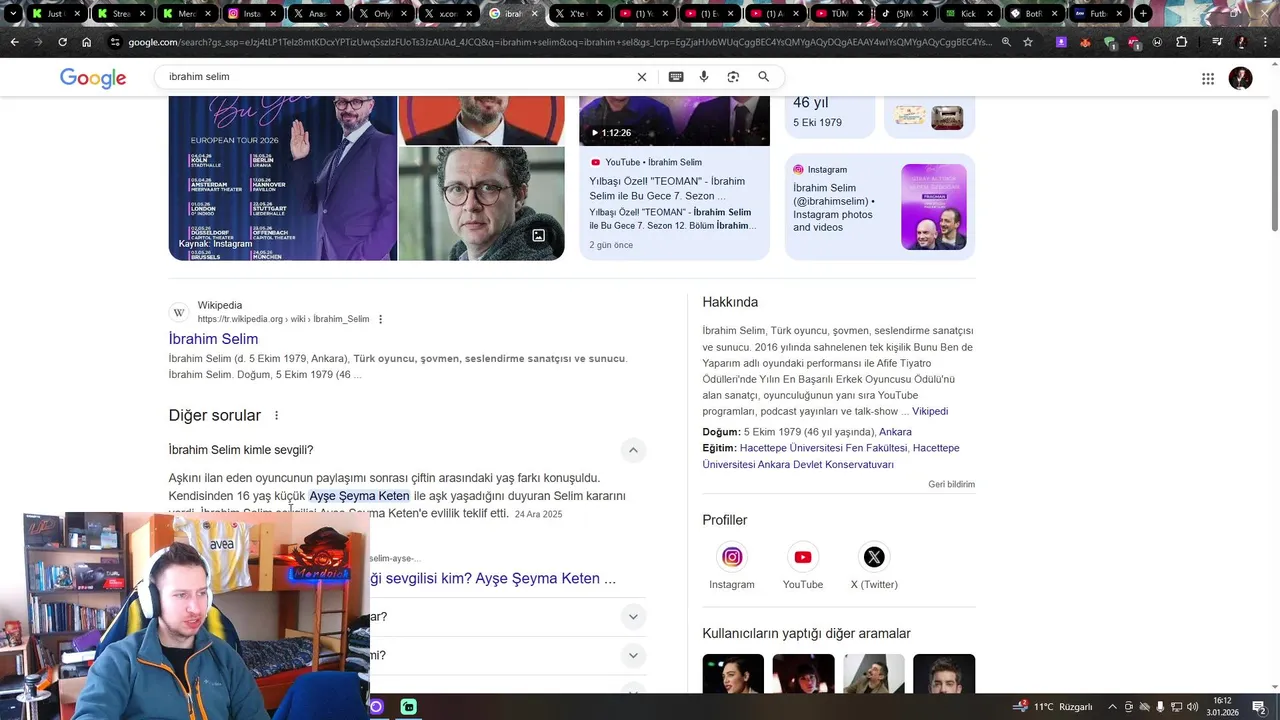Play the Yılbaşı Özel TEOMAN video thumbnail

(675, 121)
